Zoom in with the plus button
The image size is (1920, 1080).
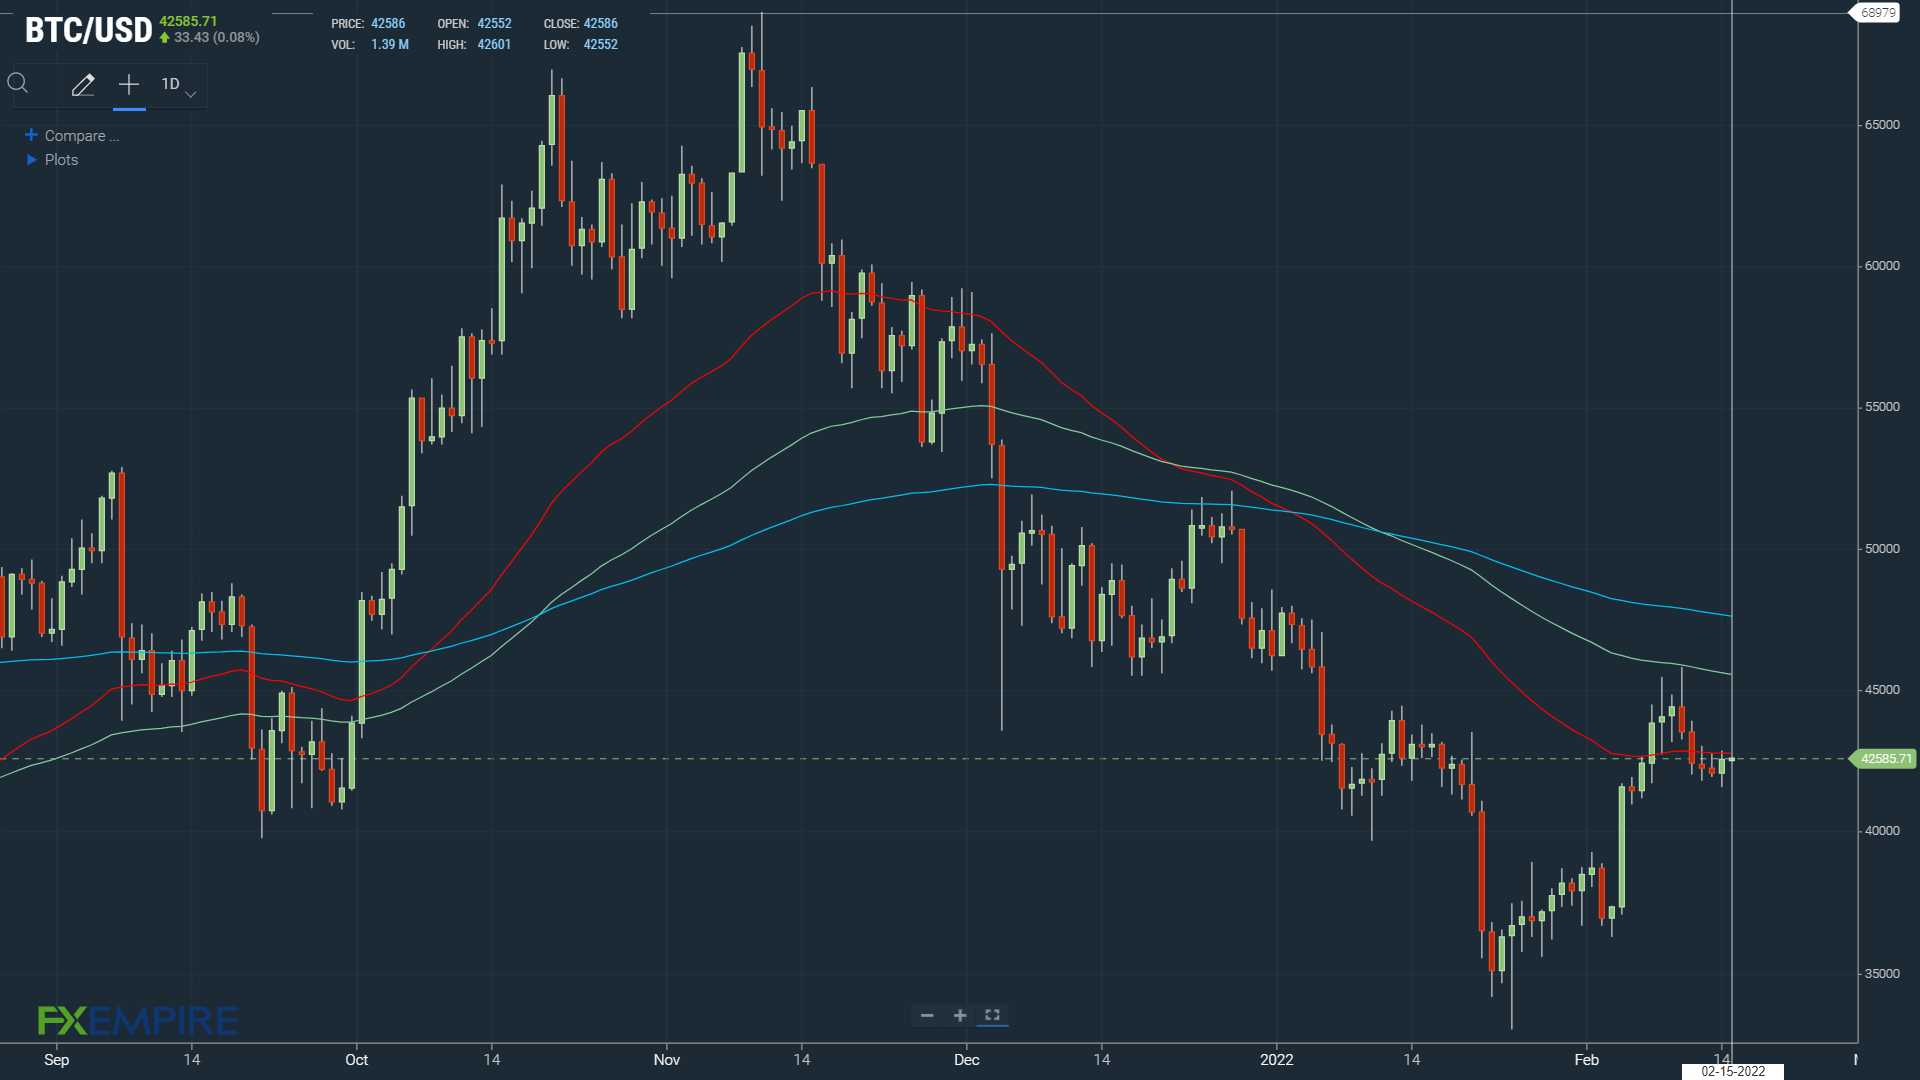pyautogui.click(x=960, y=1016)
